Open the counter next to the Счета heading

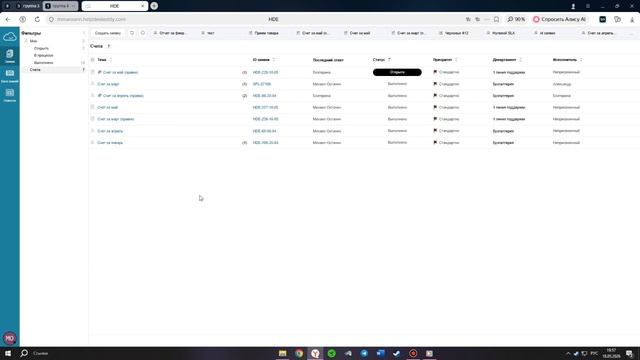(109, 46)
